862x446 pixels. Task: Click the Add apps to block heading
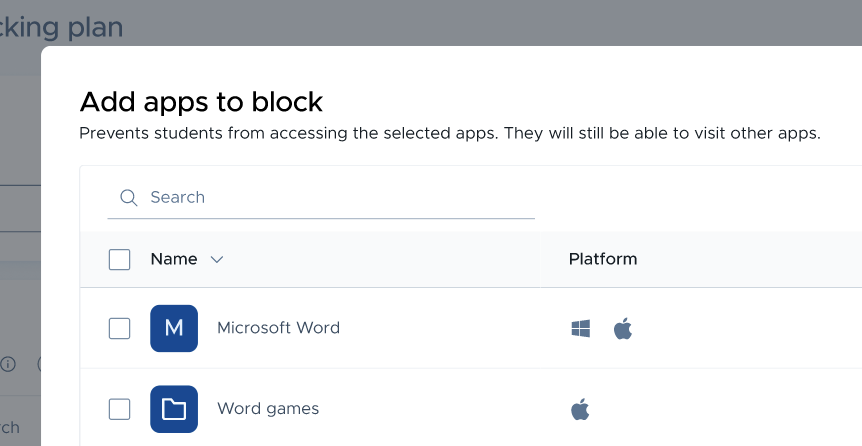pyautogui.click(x=201, y=102)
